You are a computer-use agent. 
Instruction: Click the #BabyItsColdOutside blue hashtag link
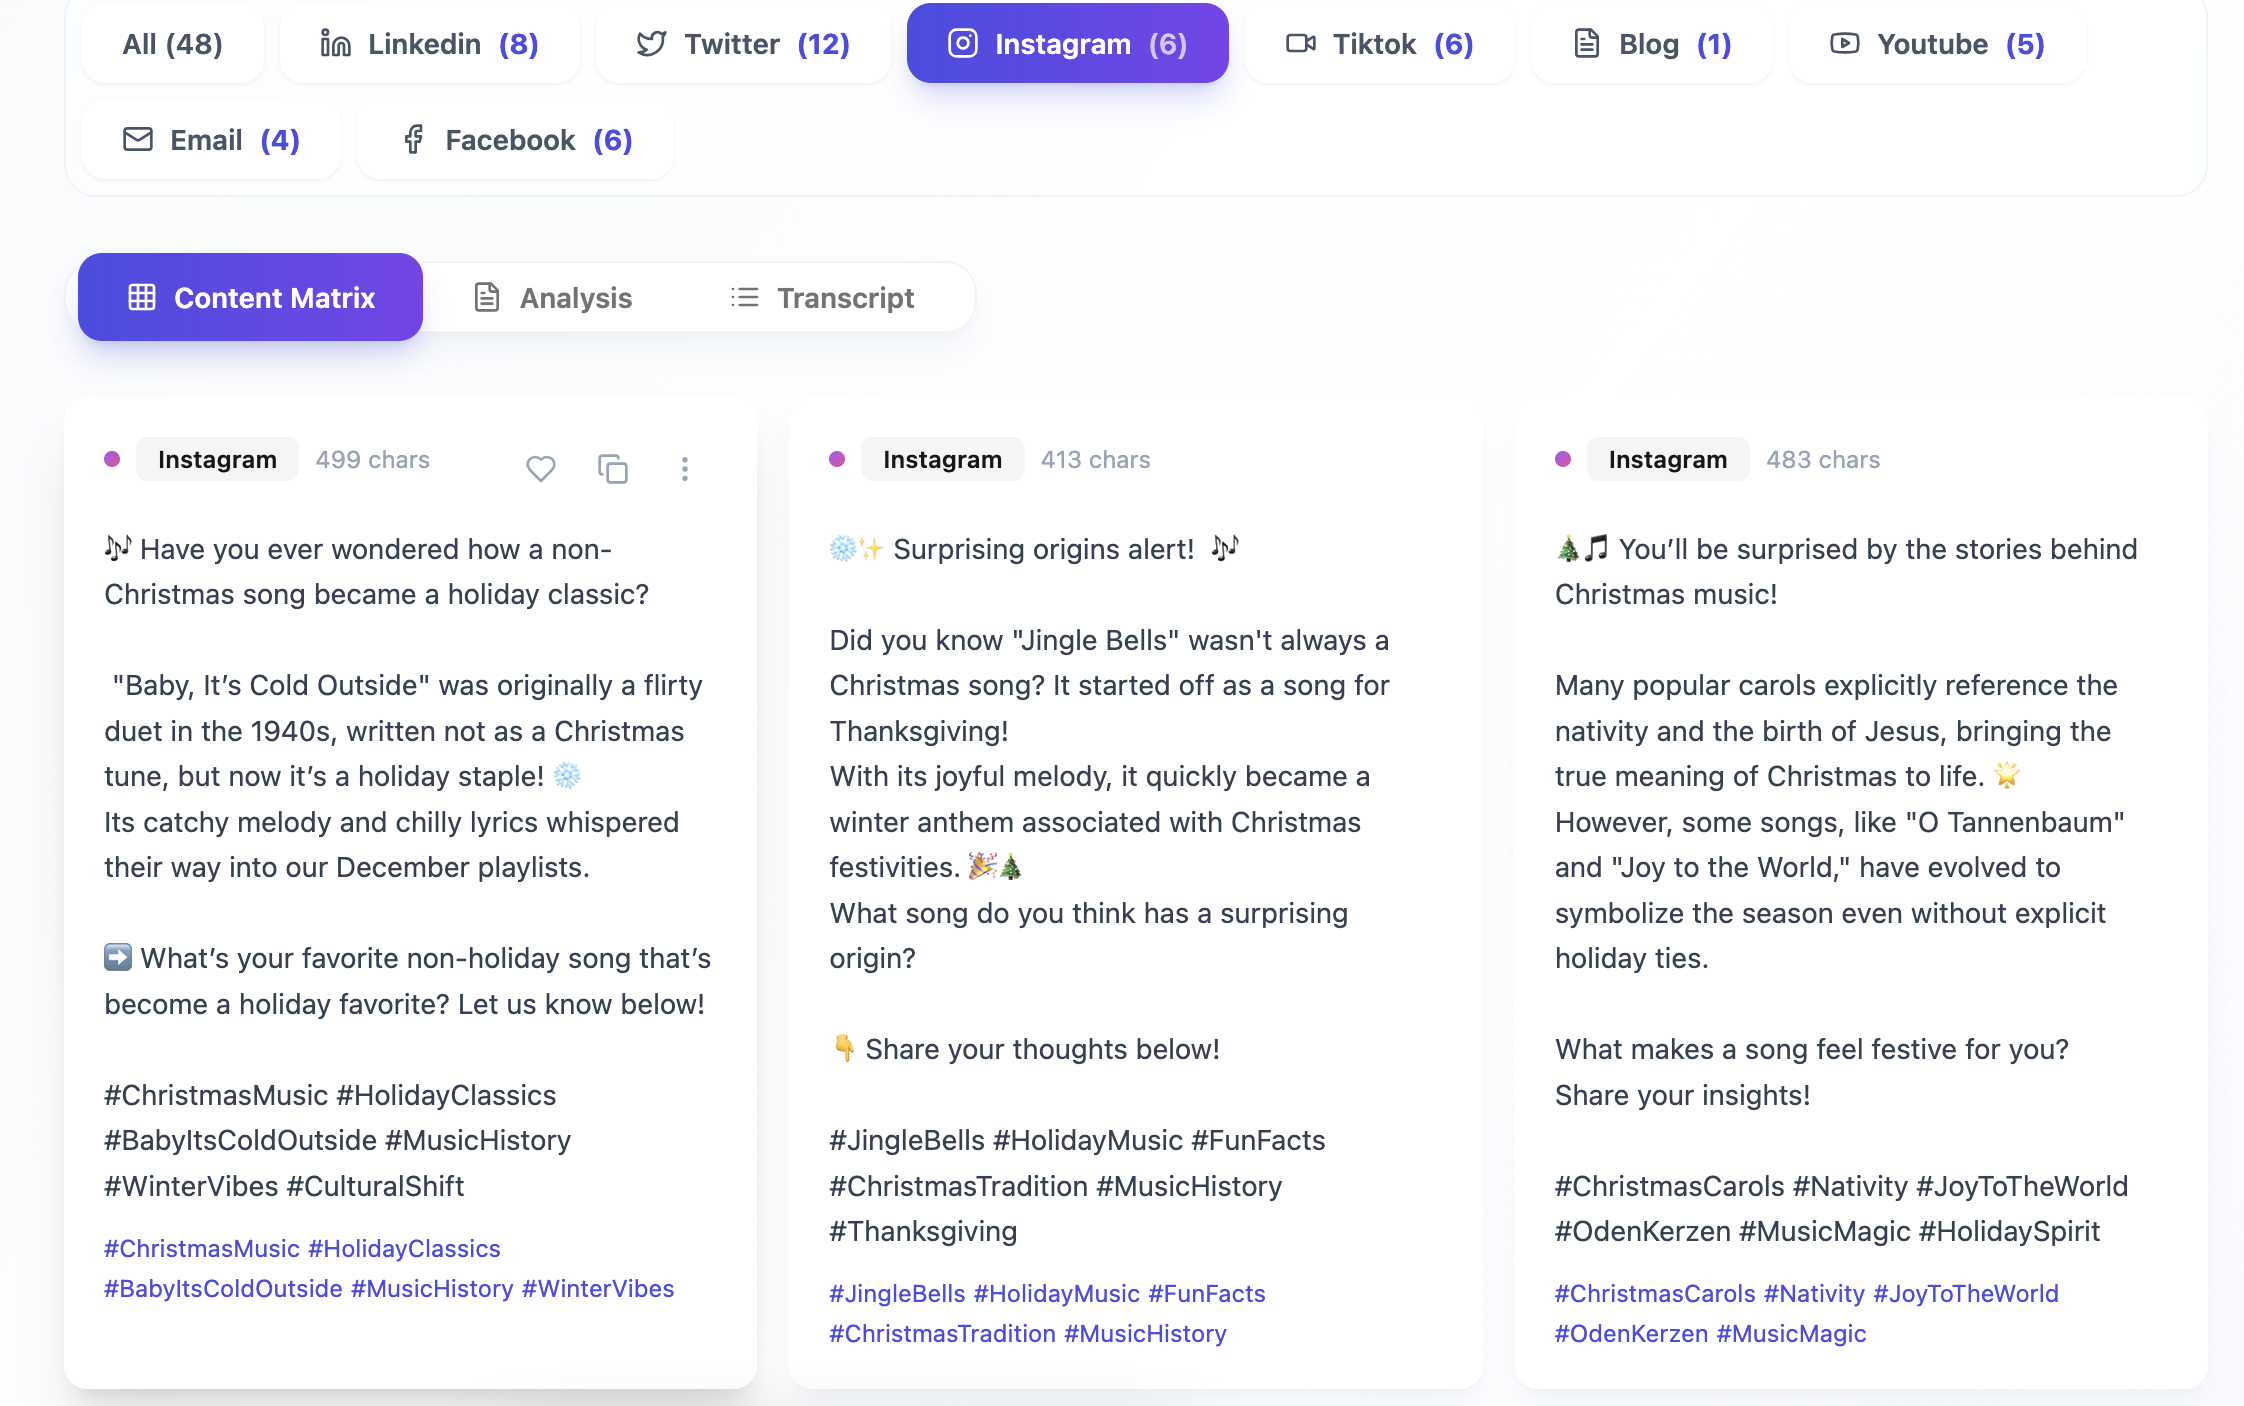[223, 1288]
